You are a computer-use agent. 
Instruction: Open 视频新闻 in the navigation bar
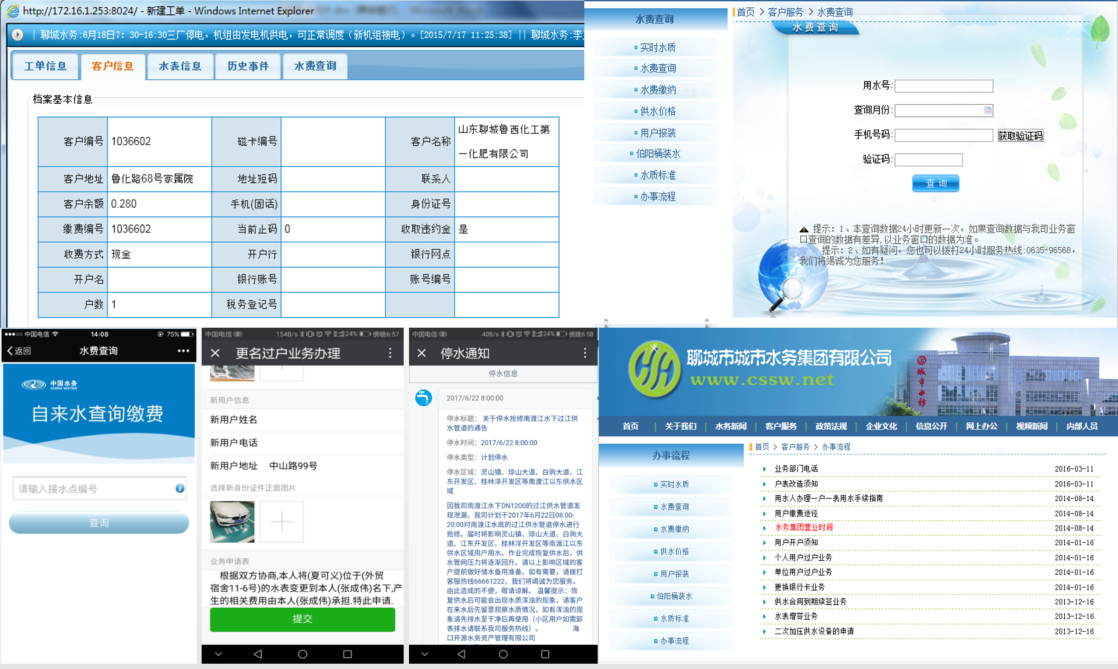[1032, 427]
